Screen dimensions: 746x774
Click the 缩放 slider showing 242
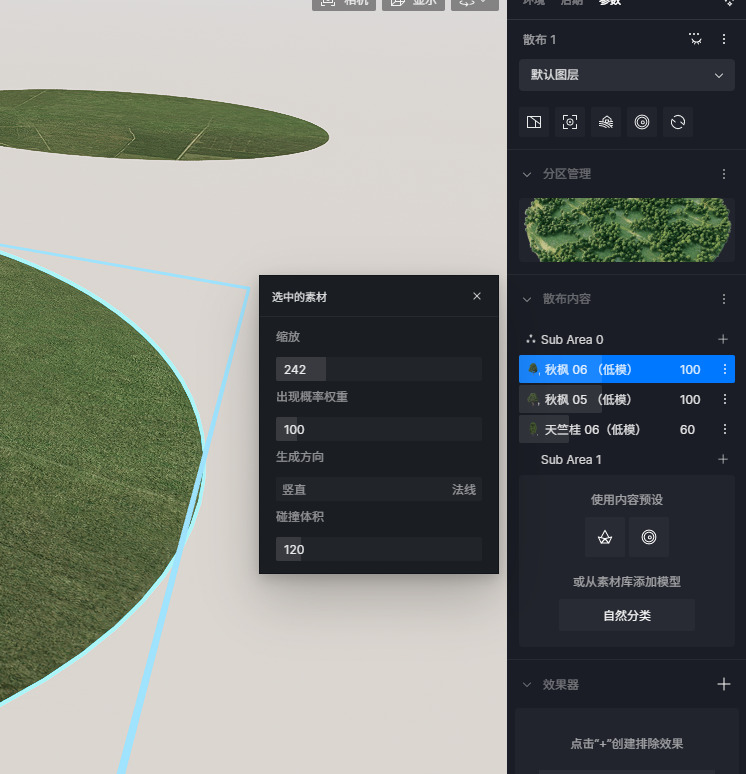[x=378, y=369]
